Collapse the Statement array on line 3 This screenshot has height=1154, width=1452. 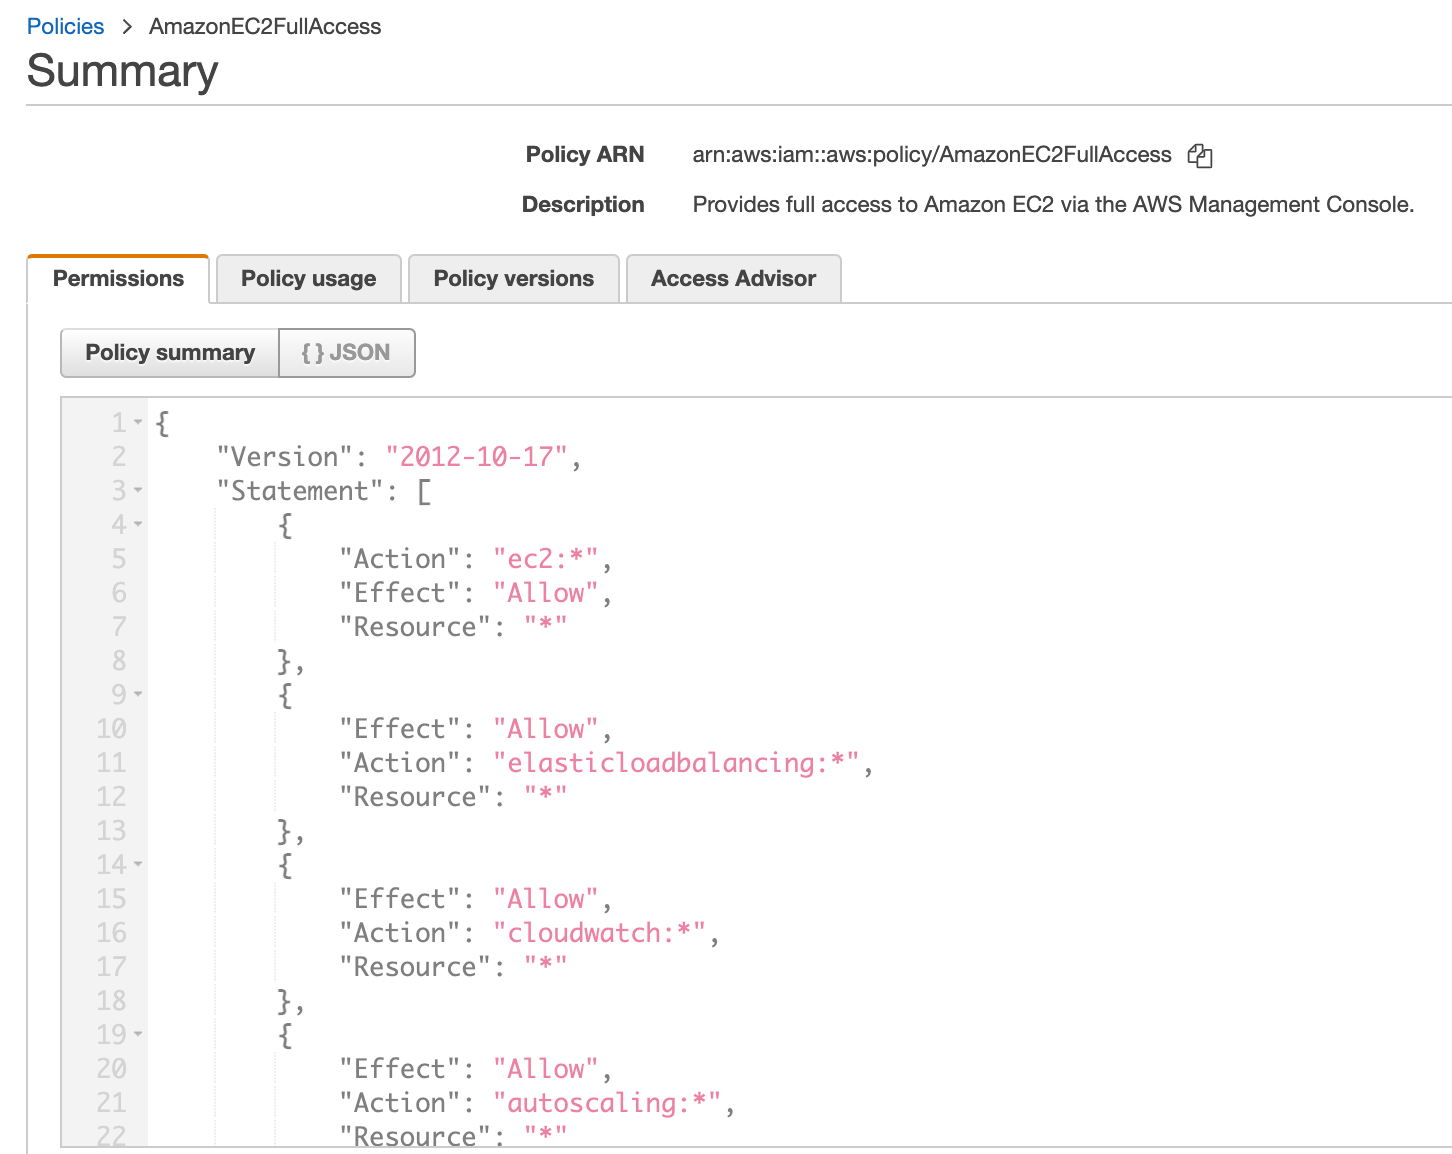coord(138,491)
